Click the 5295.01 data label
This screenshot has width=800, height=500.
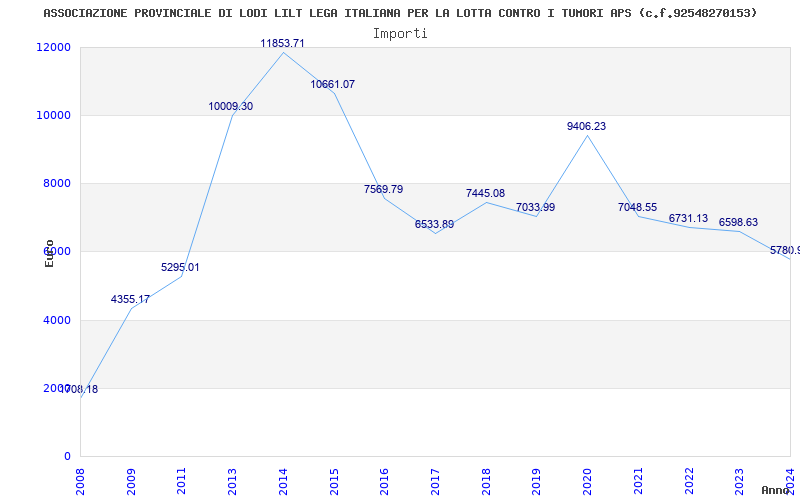tap(180, 267)
